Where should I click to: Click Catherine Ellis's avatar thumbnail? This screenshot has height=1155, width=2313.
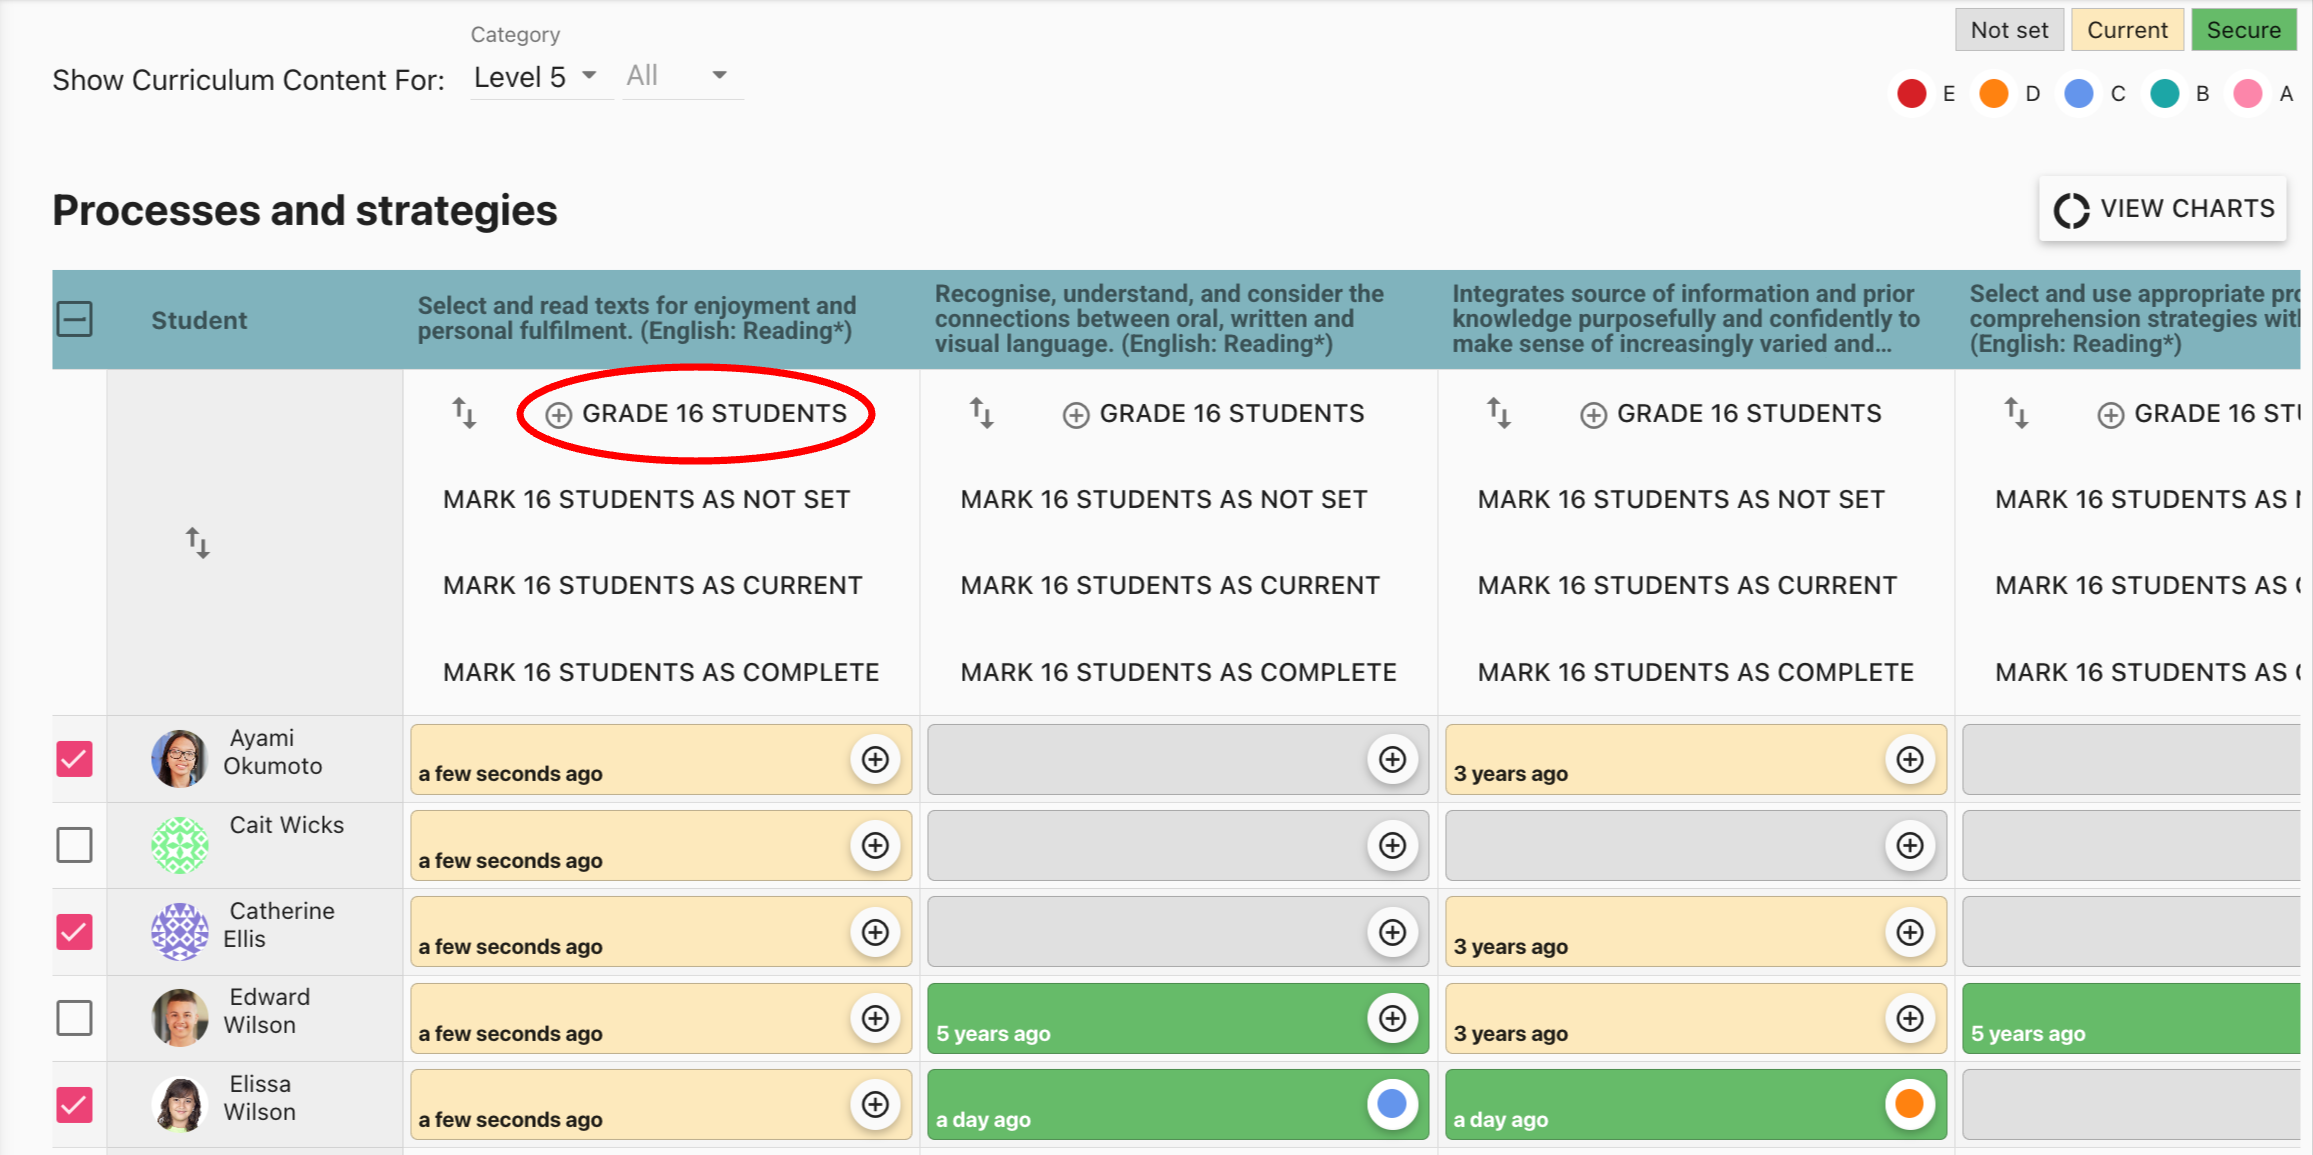click(179, 931)
